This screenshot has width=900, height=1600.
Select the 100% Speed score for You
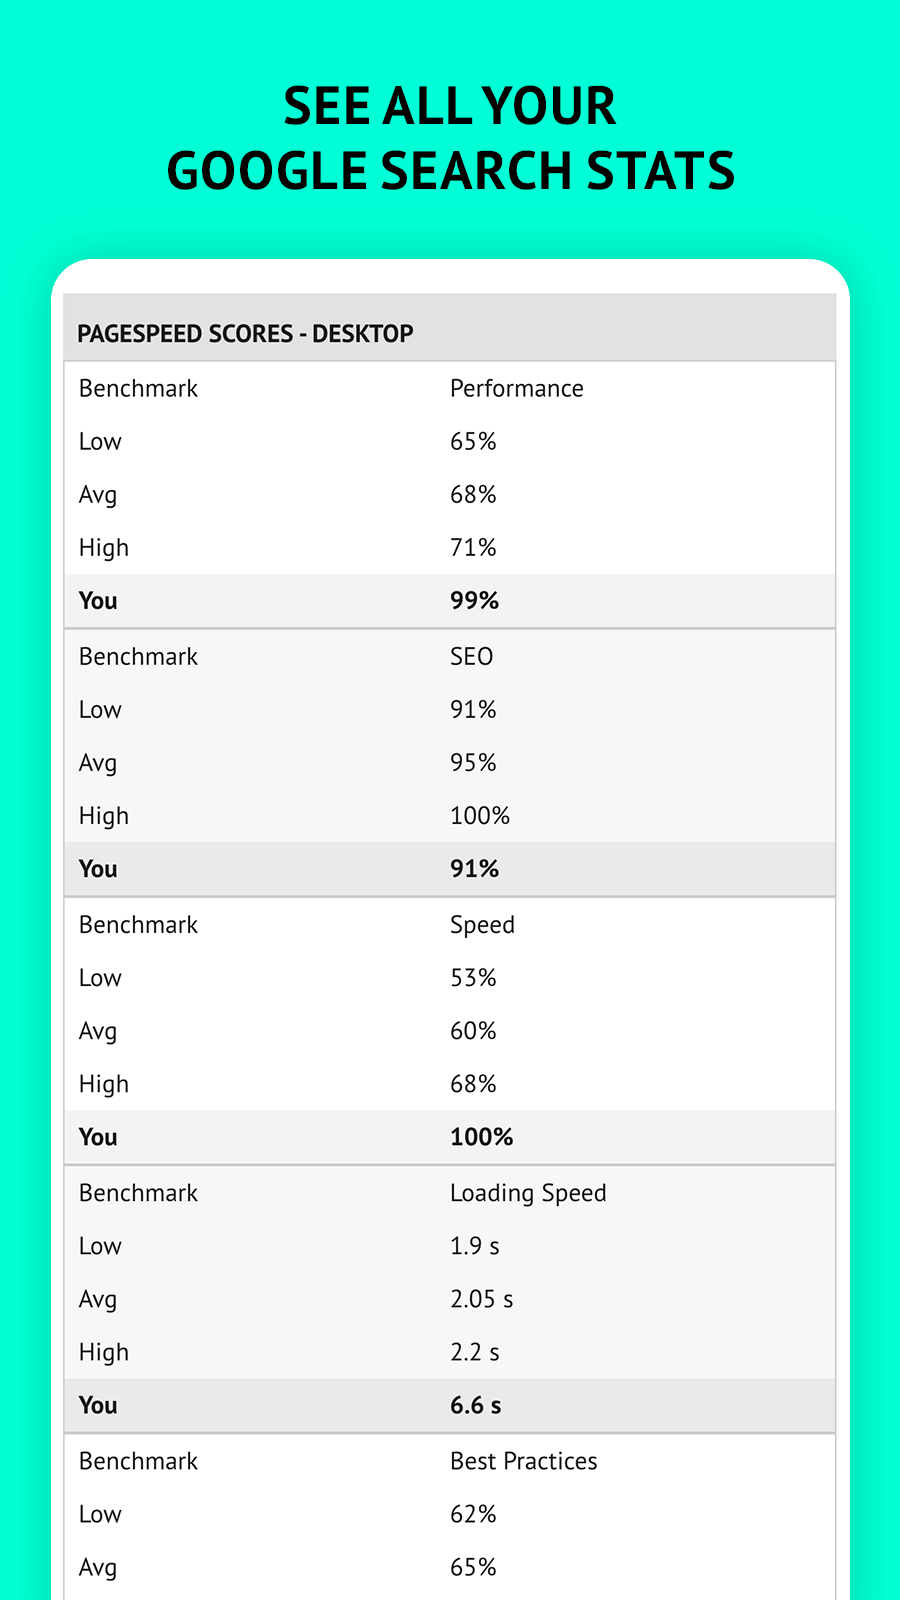coord(481,1136)
